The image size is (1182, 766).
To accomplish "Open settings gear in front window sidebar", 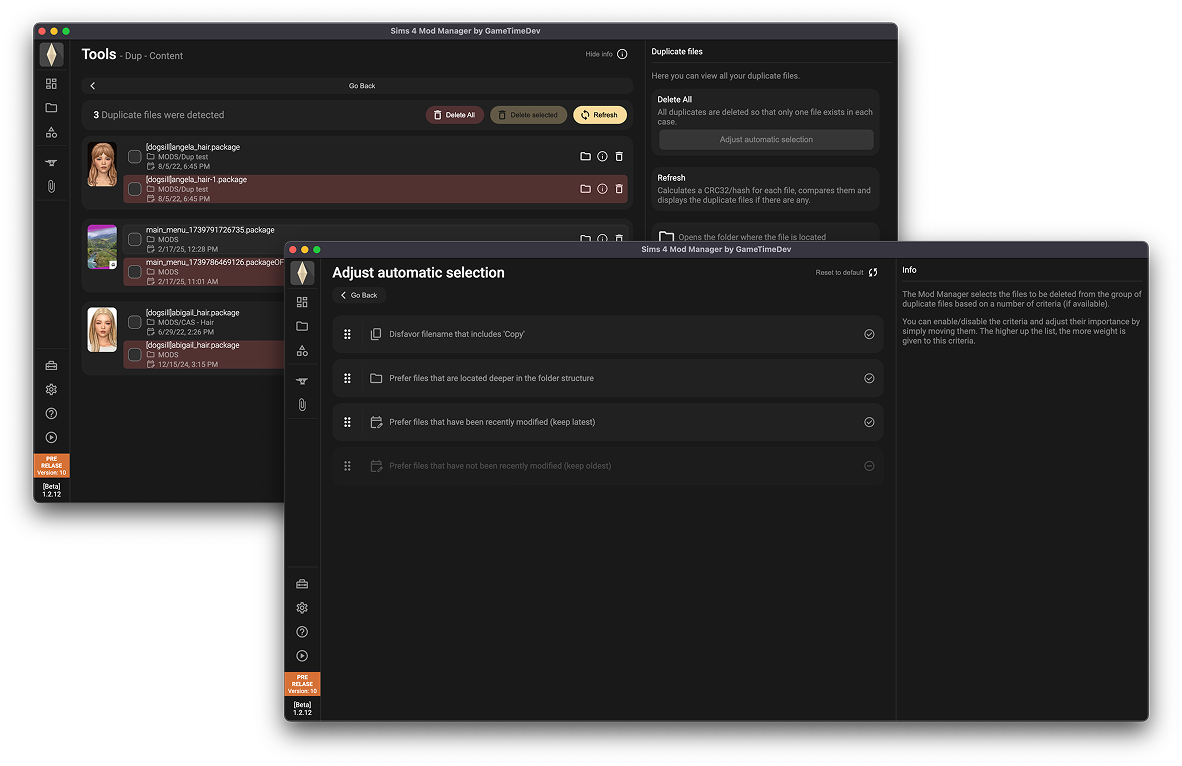I will tap(302, 608).
